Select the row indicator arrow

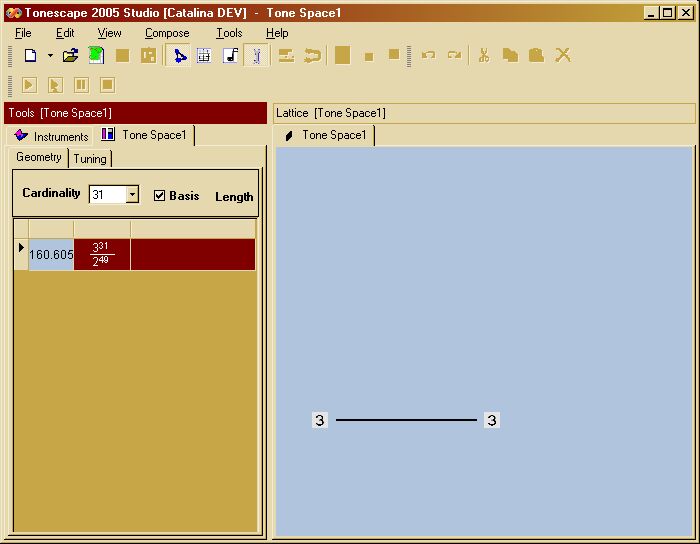click(x=21, y=247)
